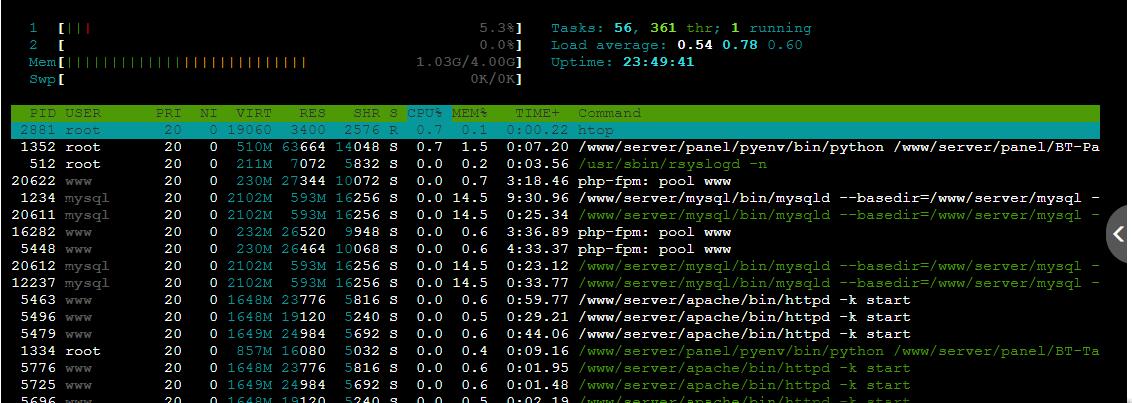1132x403 pixels.
Task: Sort by the SHR column header
Action: coord(367,113)
